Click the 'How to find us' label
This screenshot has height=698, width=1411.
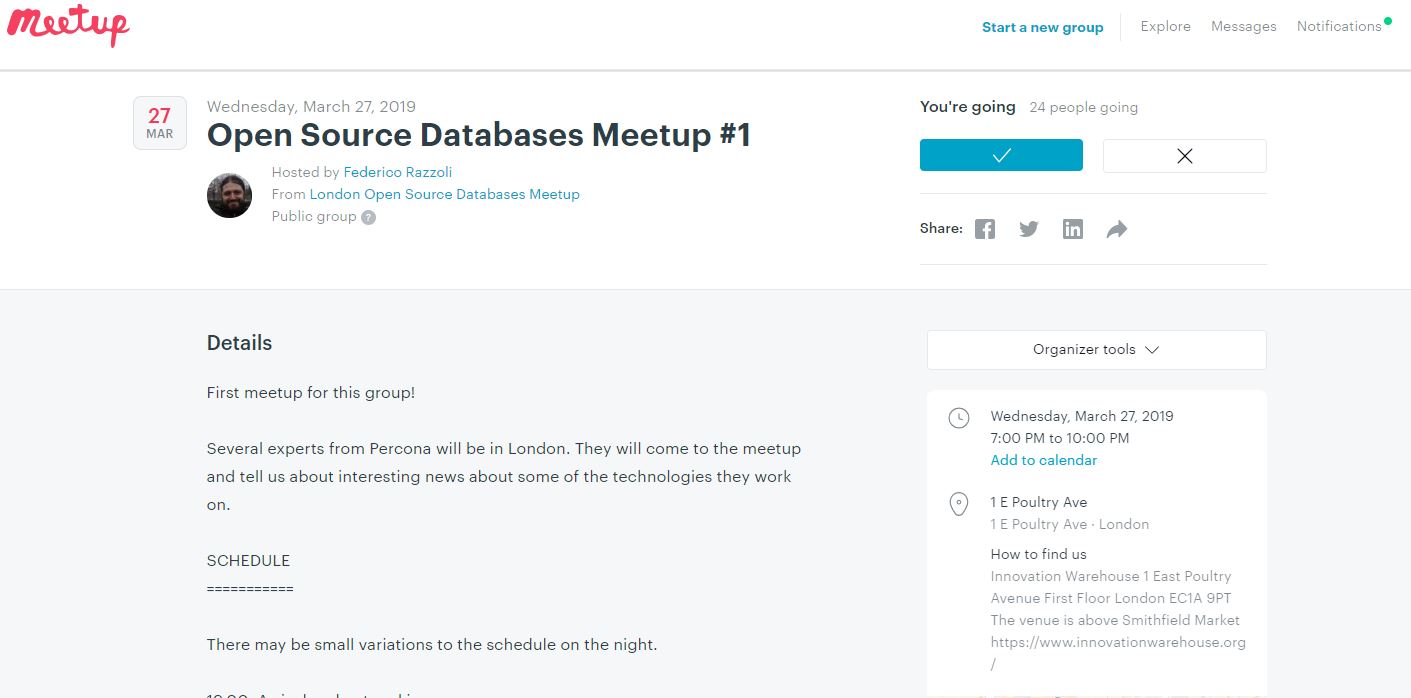pyautogui.click(x=1039, y=554)
